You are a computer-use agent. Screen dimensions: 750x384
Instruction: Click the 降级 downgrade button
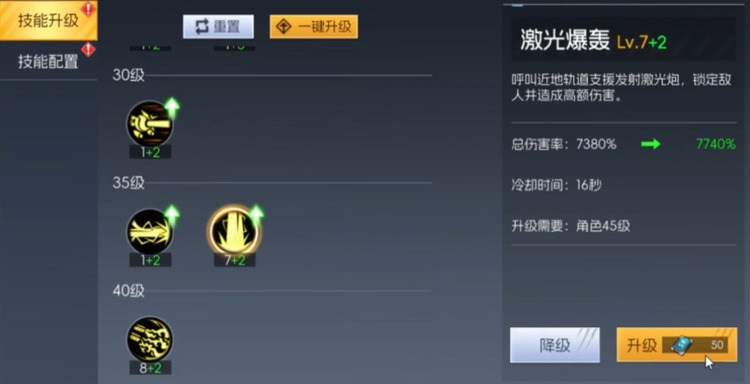pos(555,345)
